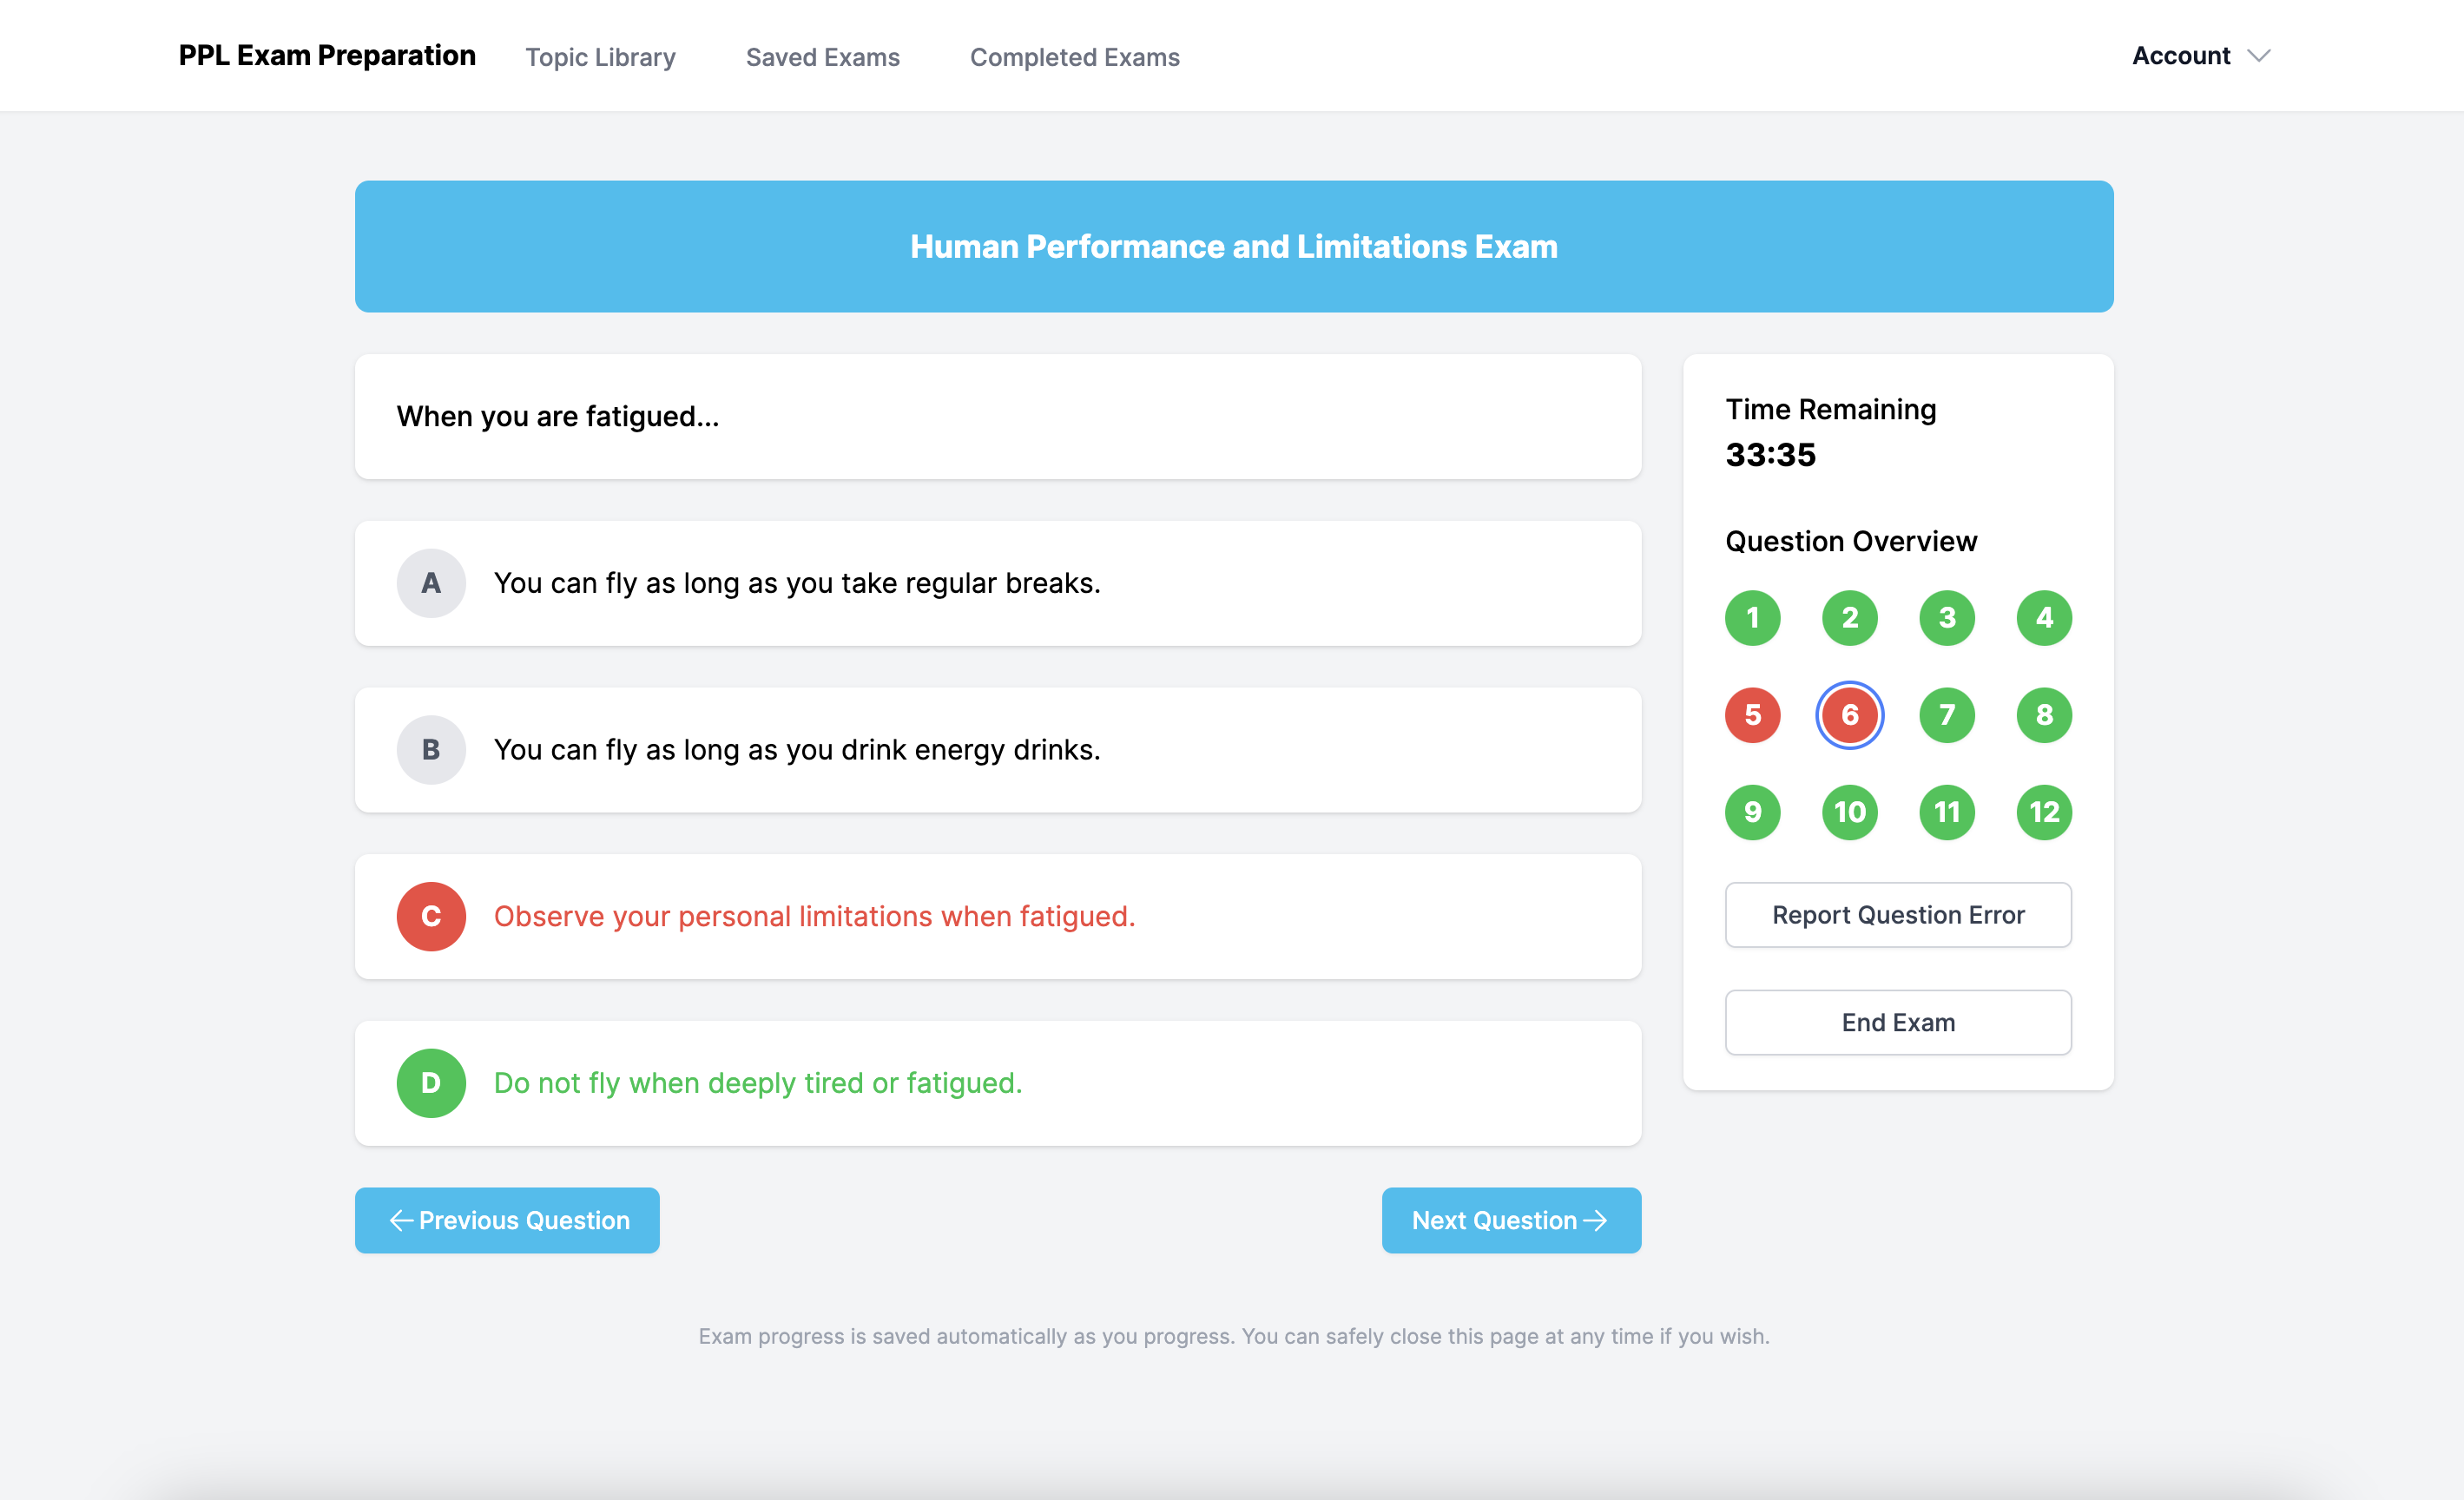Click the chevron next to Account
2464x1500 pixels.
click(x=2258, y=56)
